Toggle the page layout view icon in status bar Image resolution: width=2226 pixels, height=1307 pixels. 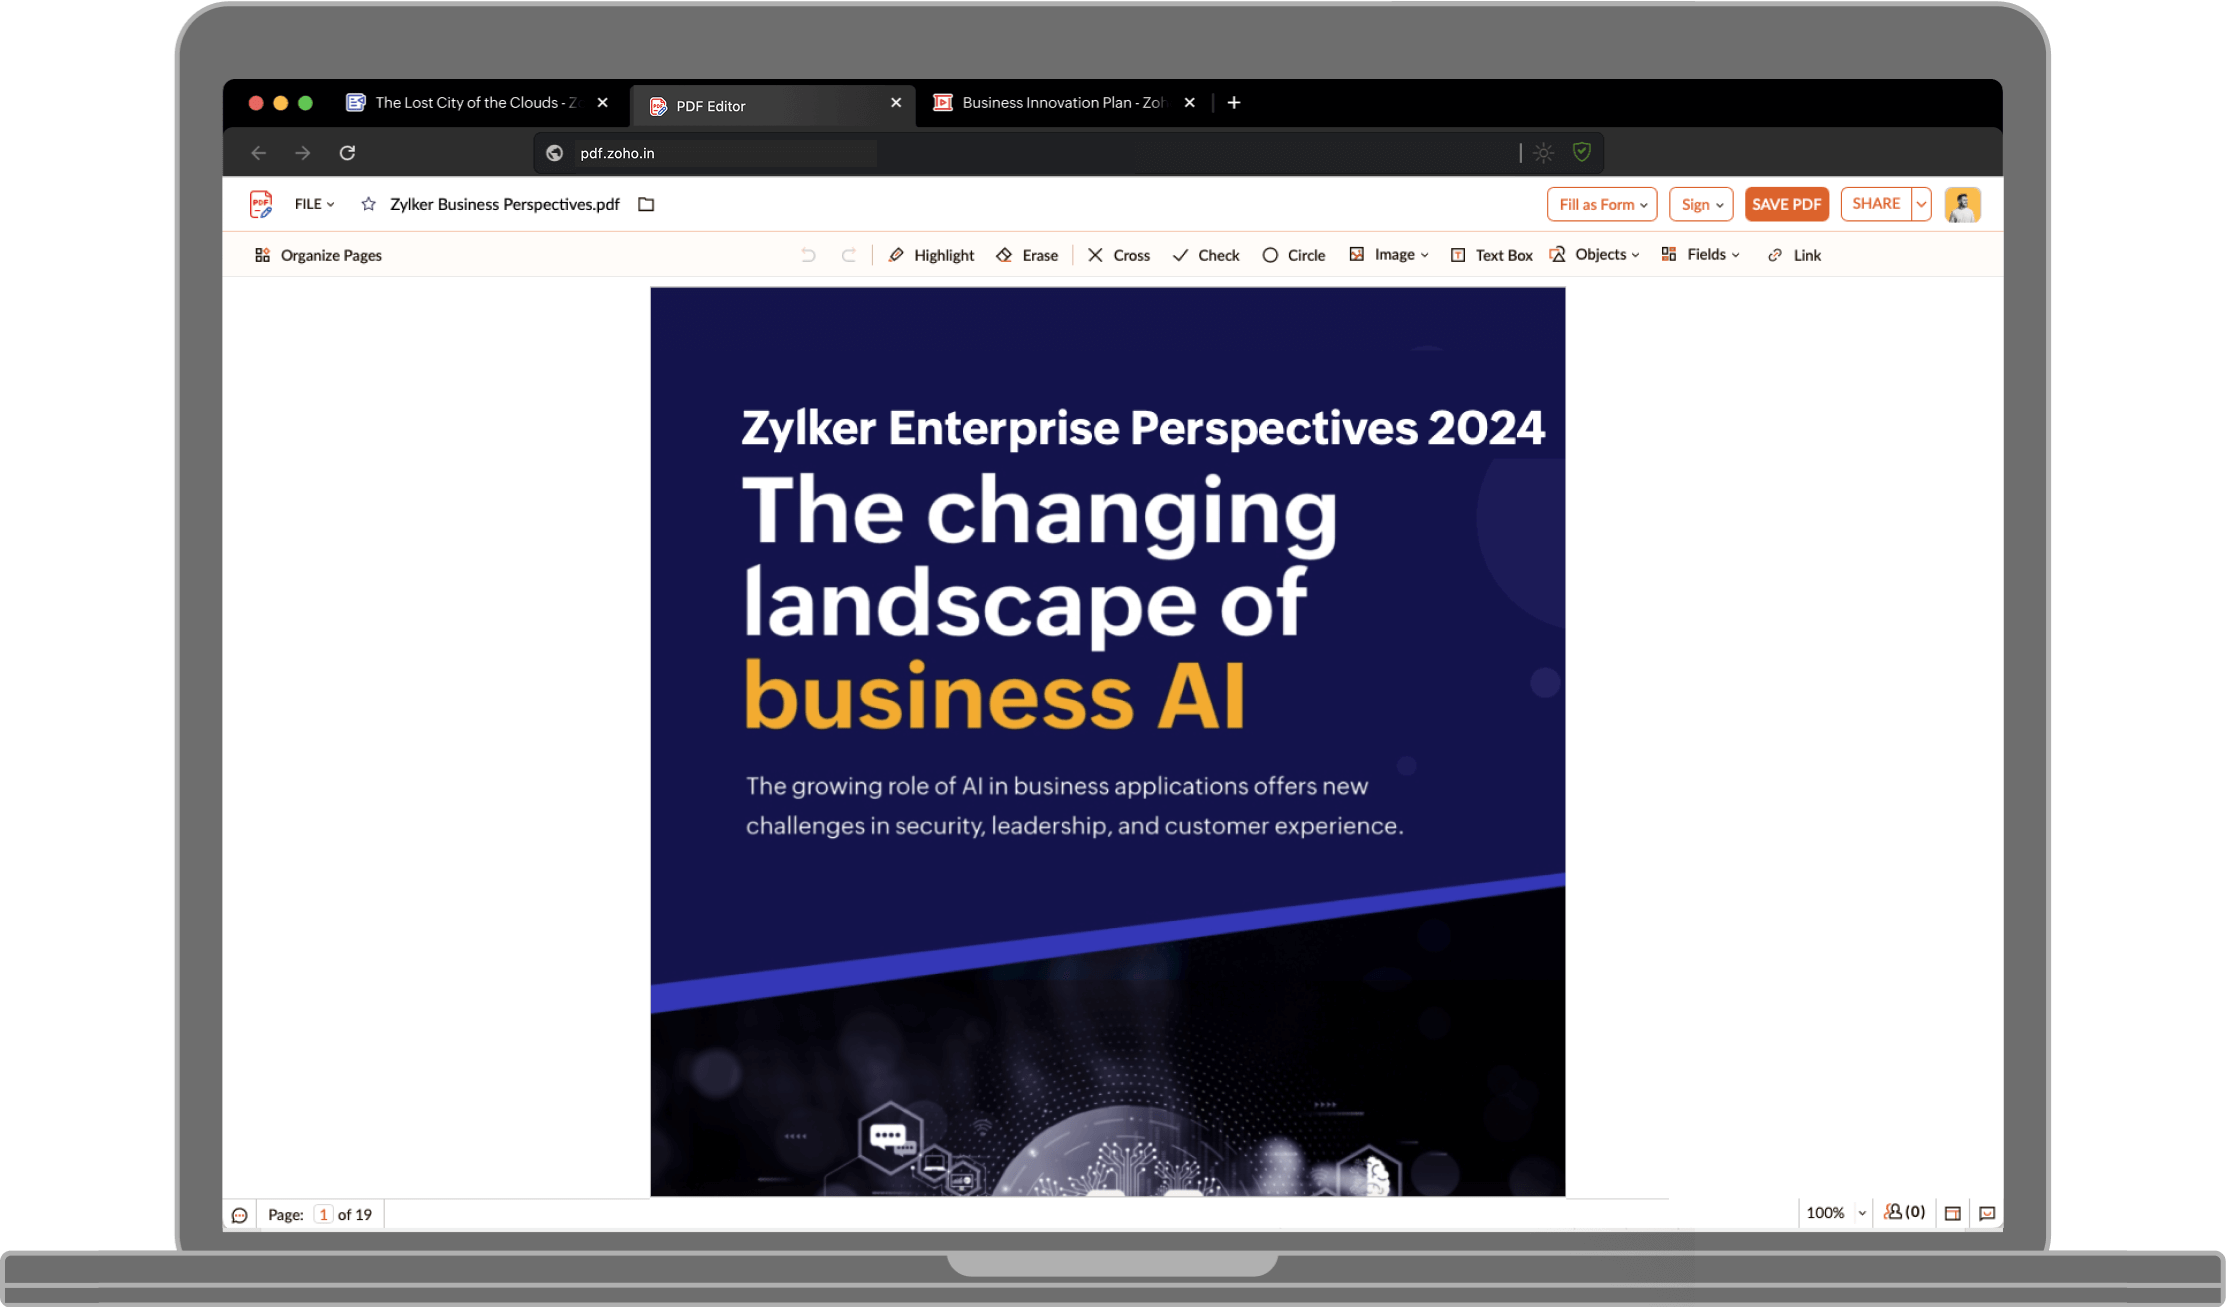(x=1952, y=1213)
